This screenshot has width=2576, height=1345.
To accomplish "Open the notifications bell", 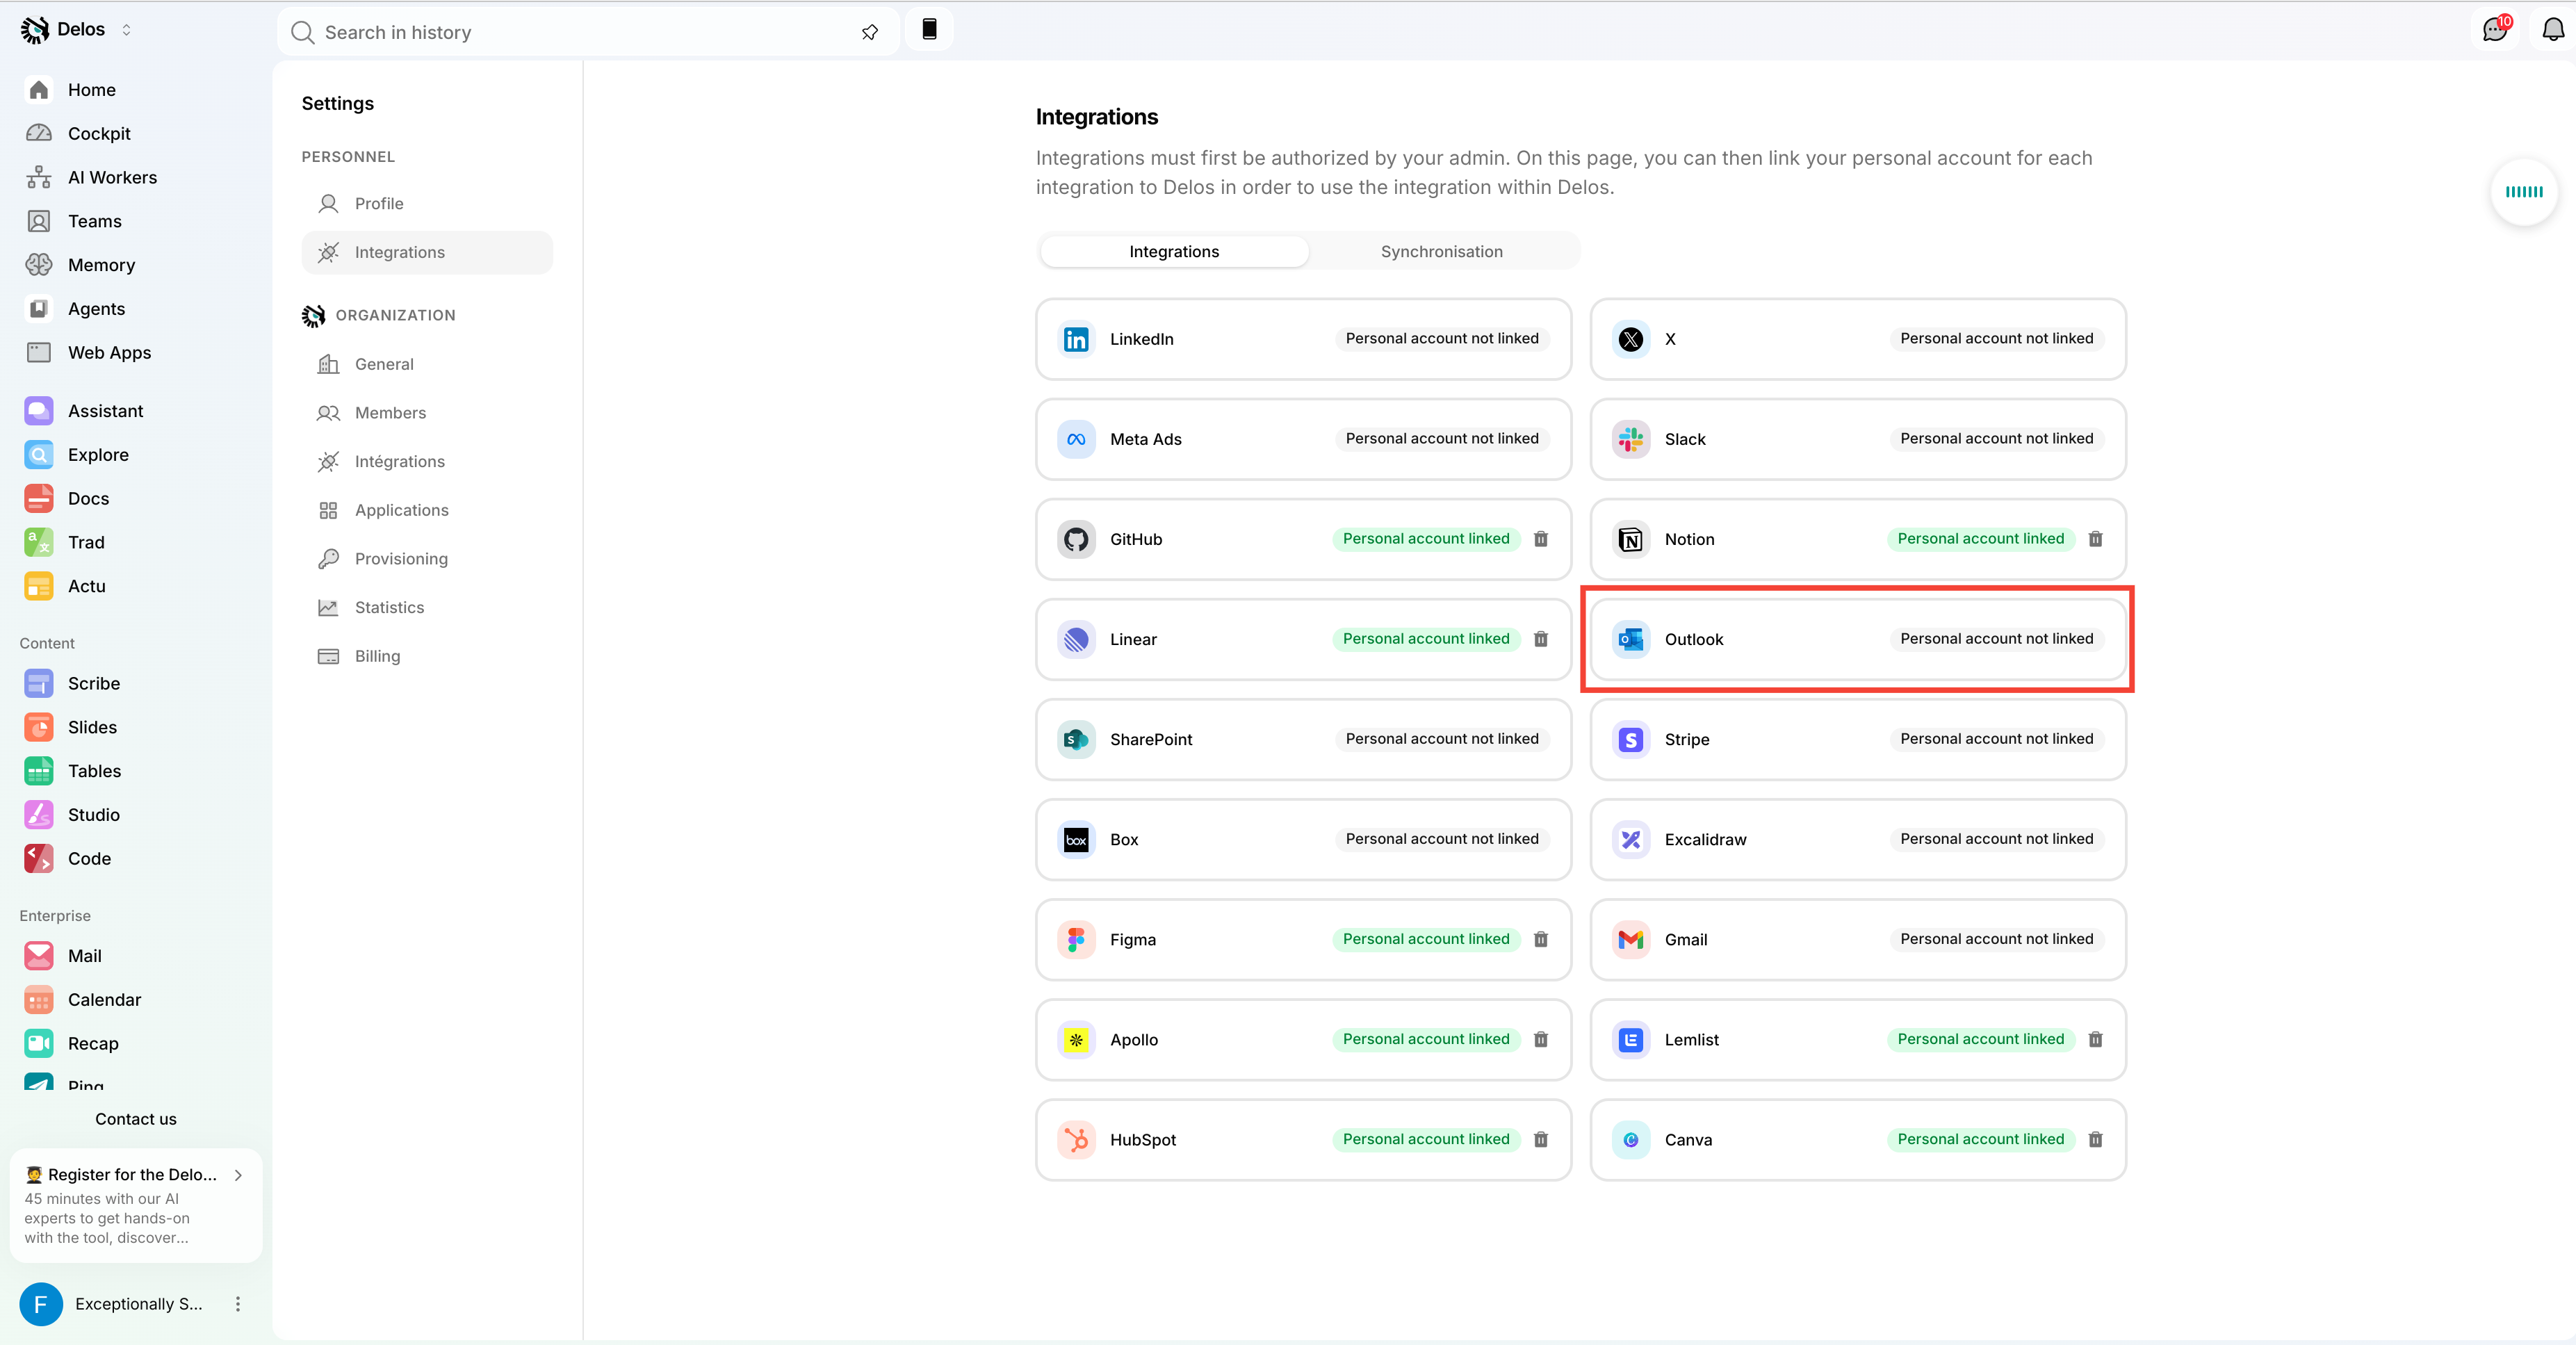I will click(2553, 30).
